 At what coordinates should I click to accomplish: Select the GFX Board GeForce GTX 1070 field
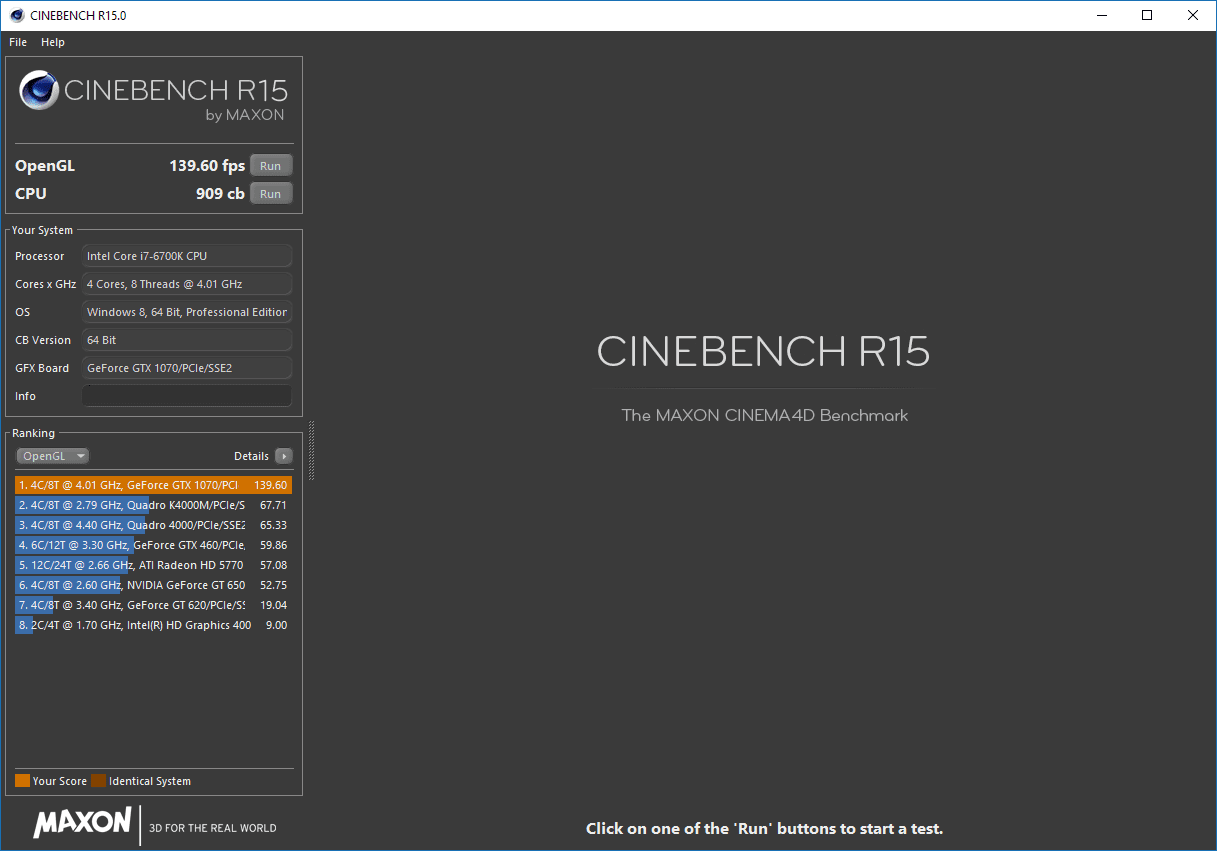[187, 368]
